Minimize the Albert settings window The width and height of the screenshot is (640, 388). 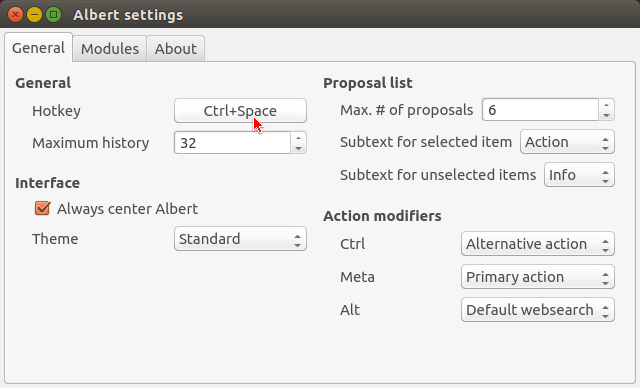tap(34, 15)
